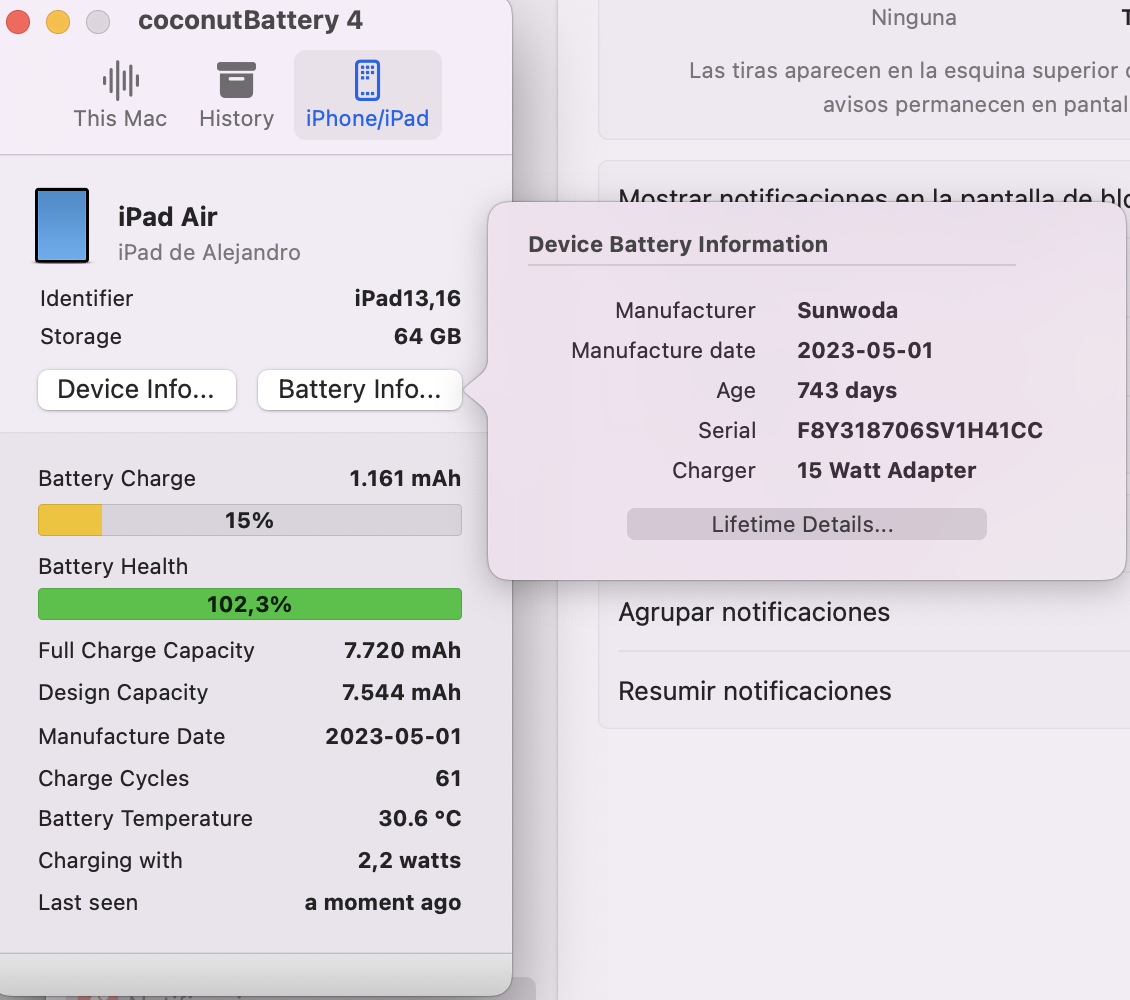Click the Battery Health label
The image size is (1130, 1000).
(113, 567)
